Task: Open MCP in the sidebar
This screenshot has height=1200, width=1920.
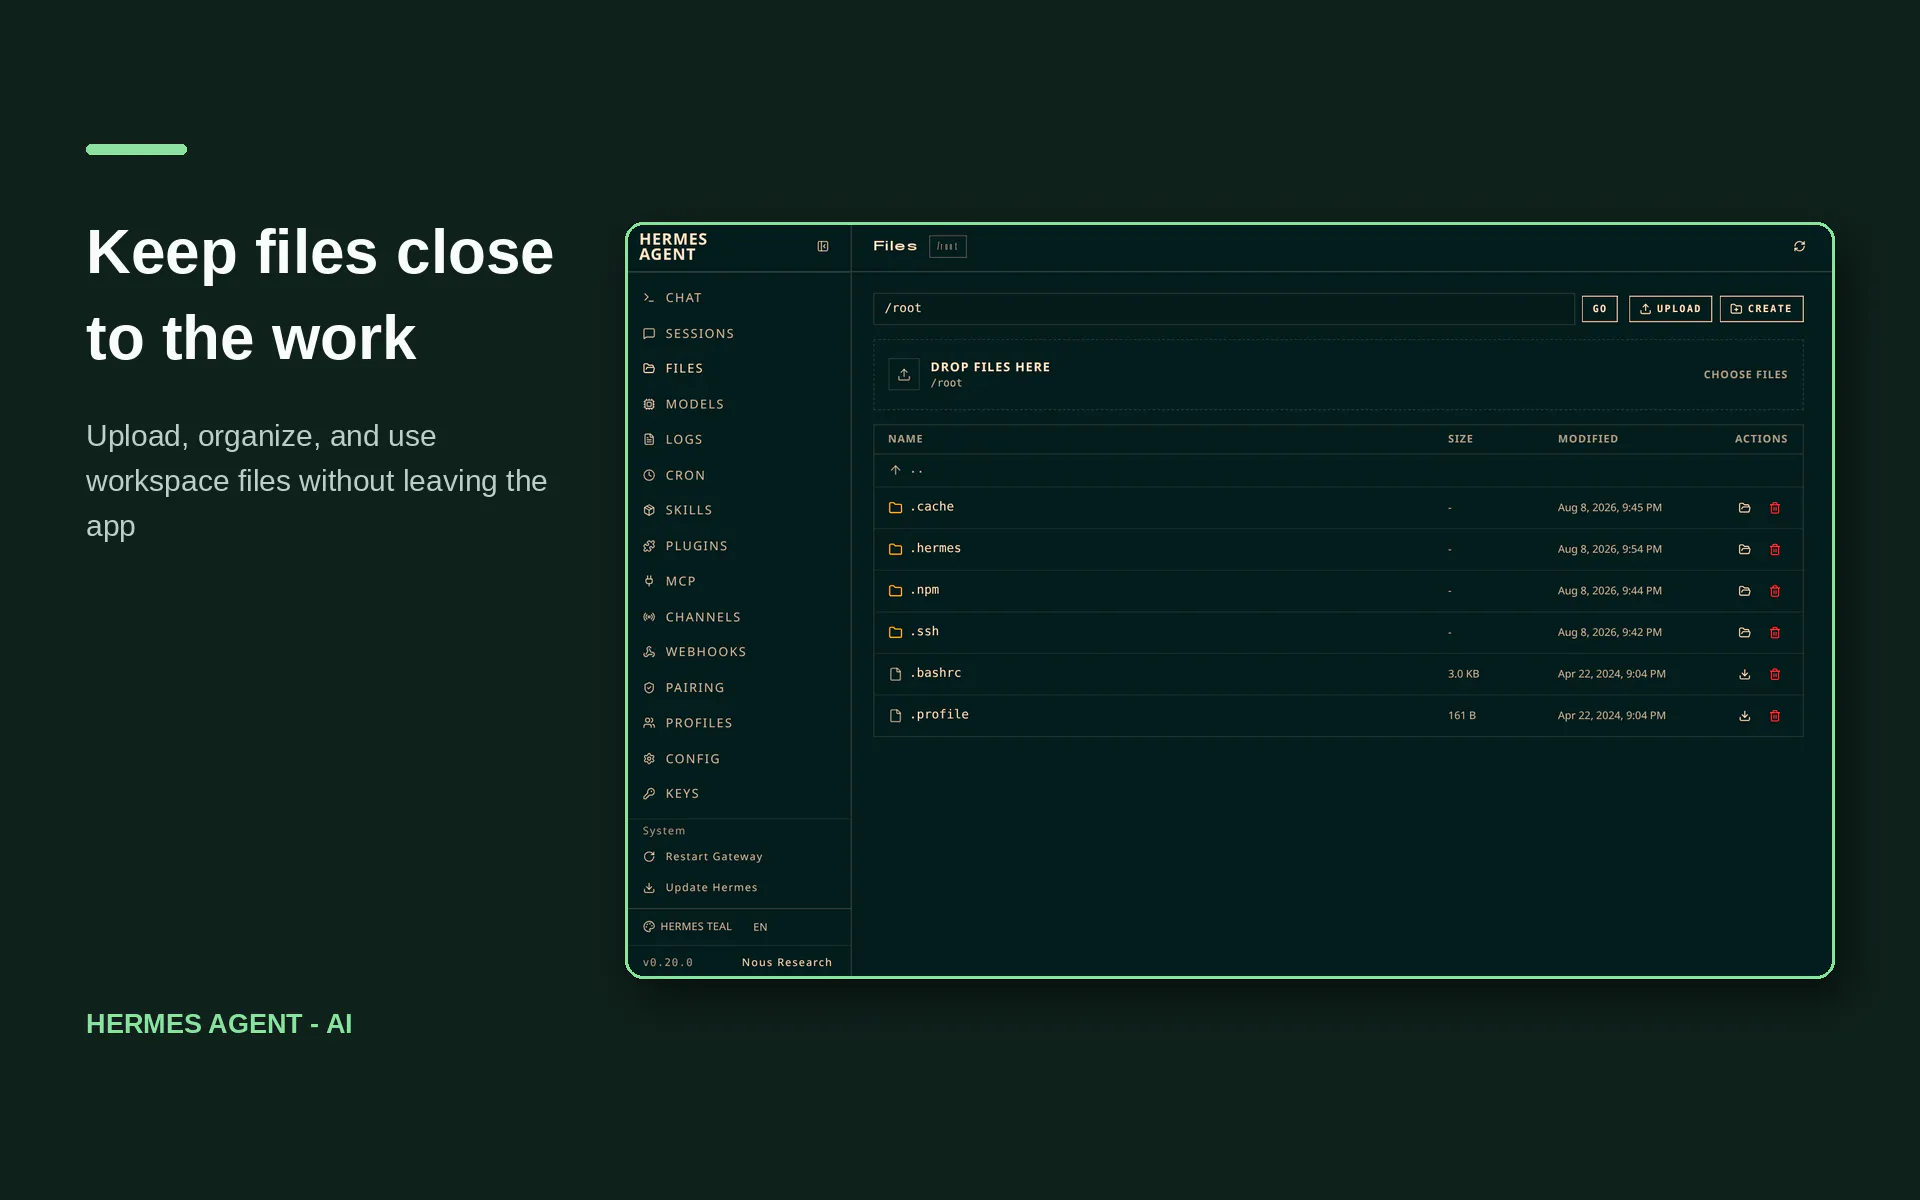Action: tap(739, 582)
